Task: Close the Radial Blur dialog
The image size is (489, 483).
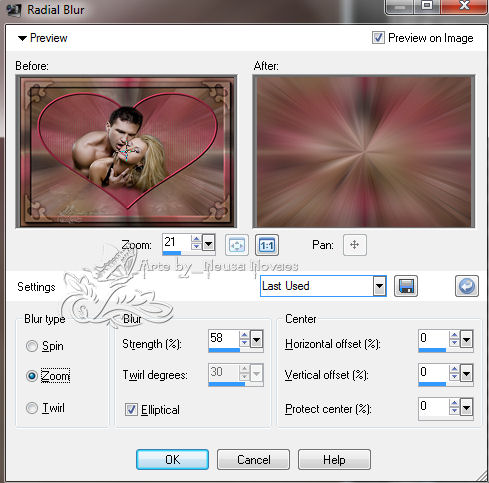Action: click(x=464, y=7)
